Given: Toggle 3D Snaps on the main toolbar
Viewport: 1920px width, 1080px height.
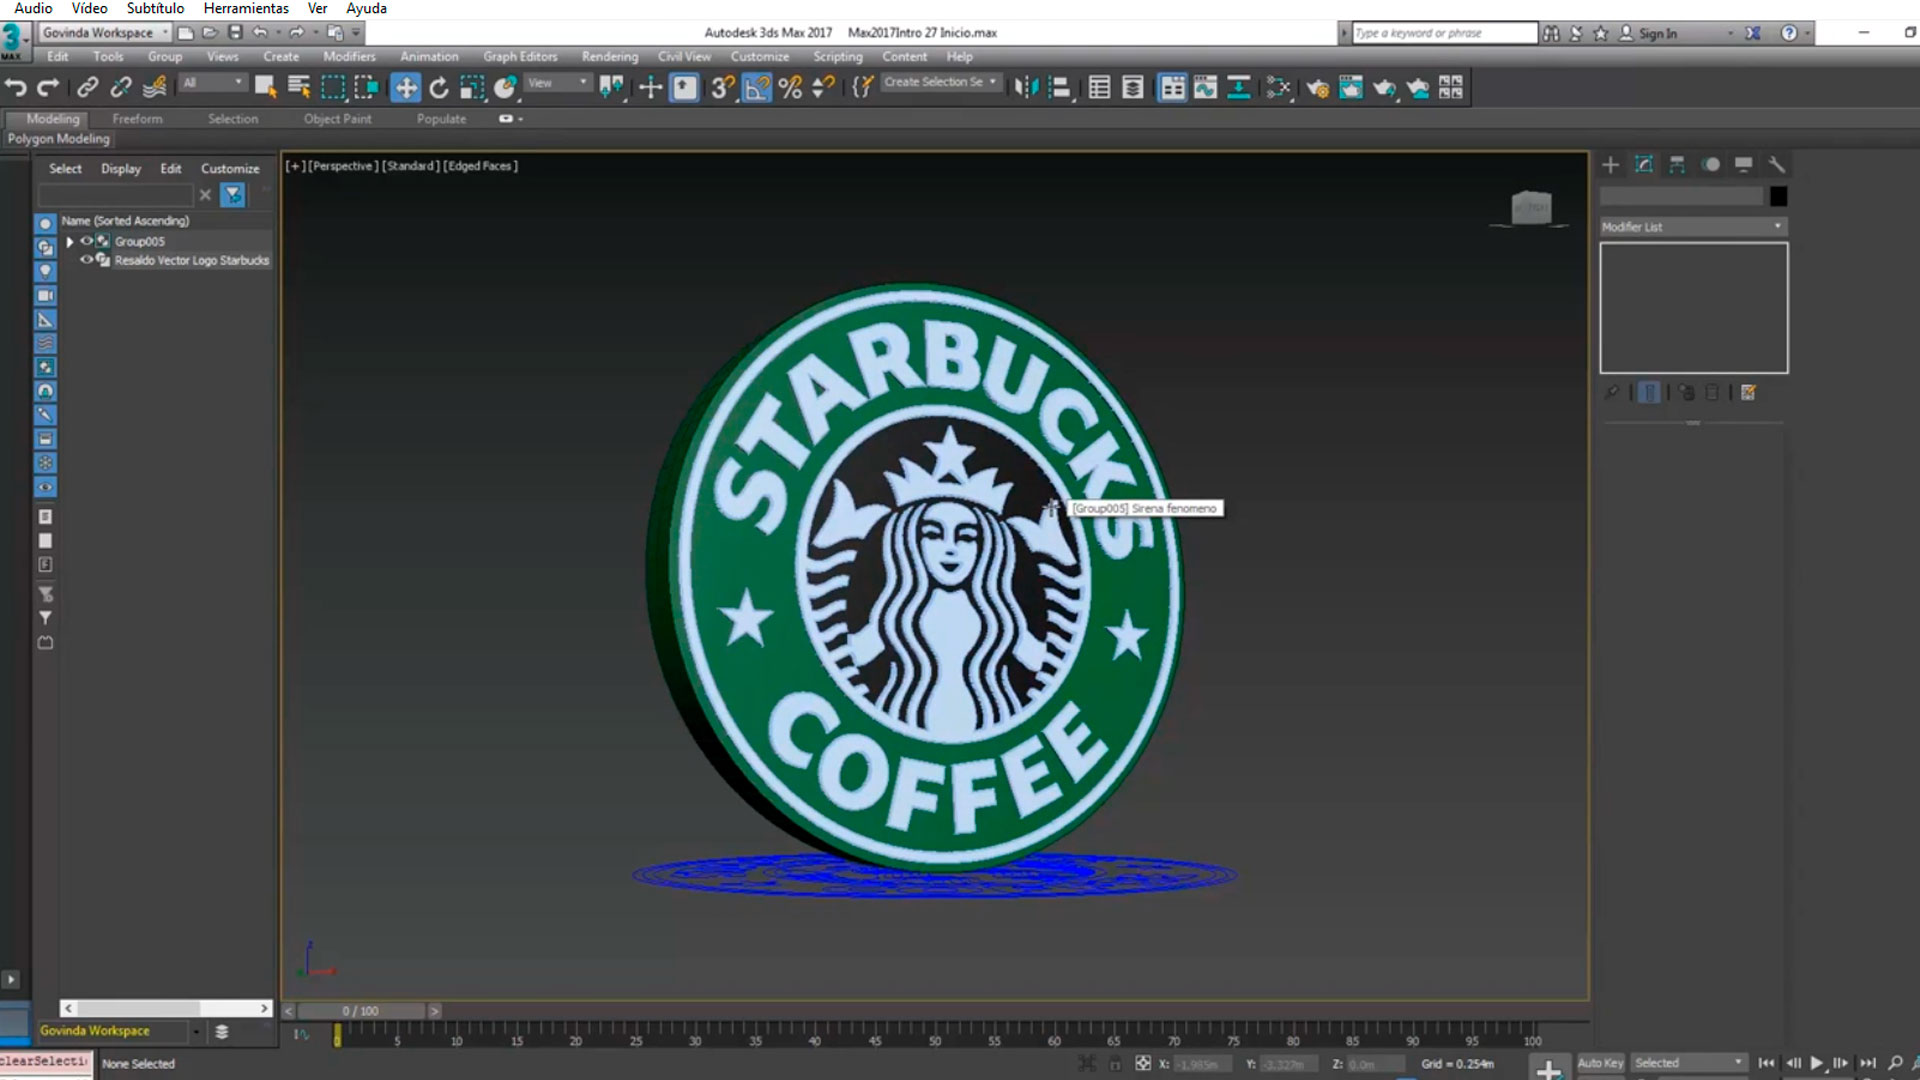Looking at the screenshot, I should click(x=722, y=88).
